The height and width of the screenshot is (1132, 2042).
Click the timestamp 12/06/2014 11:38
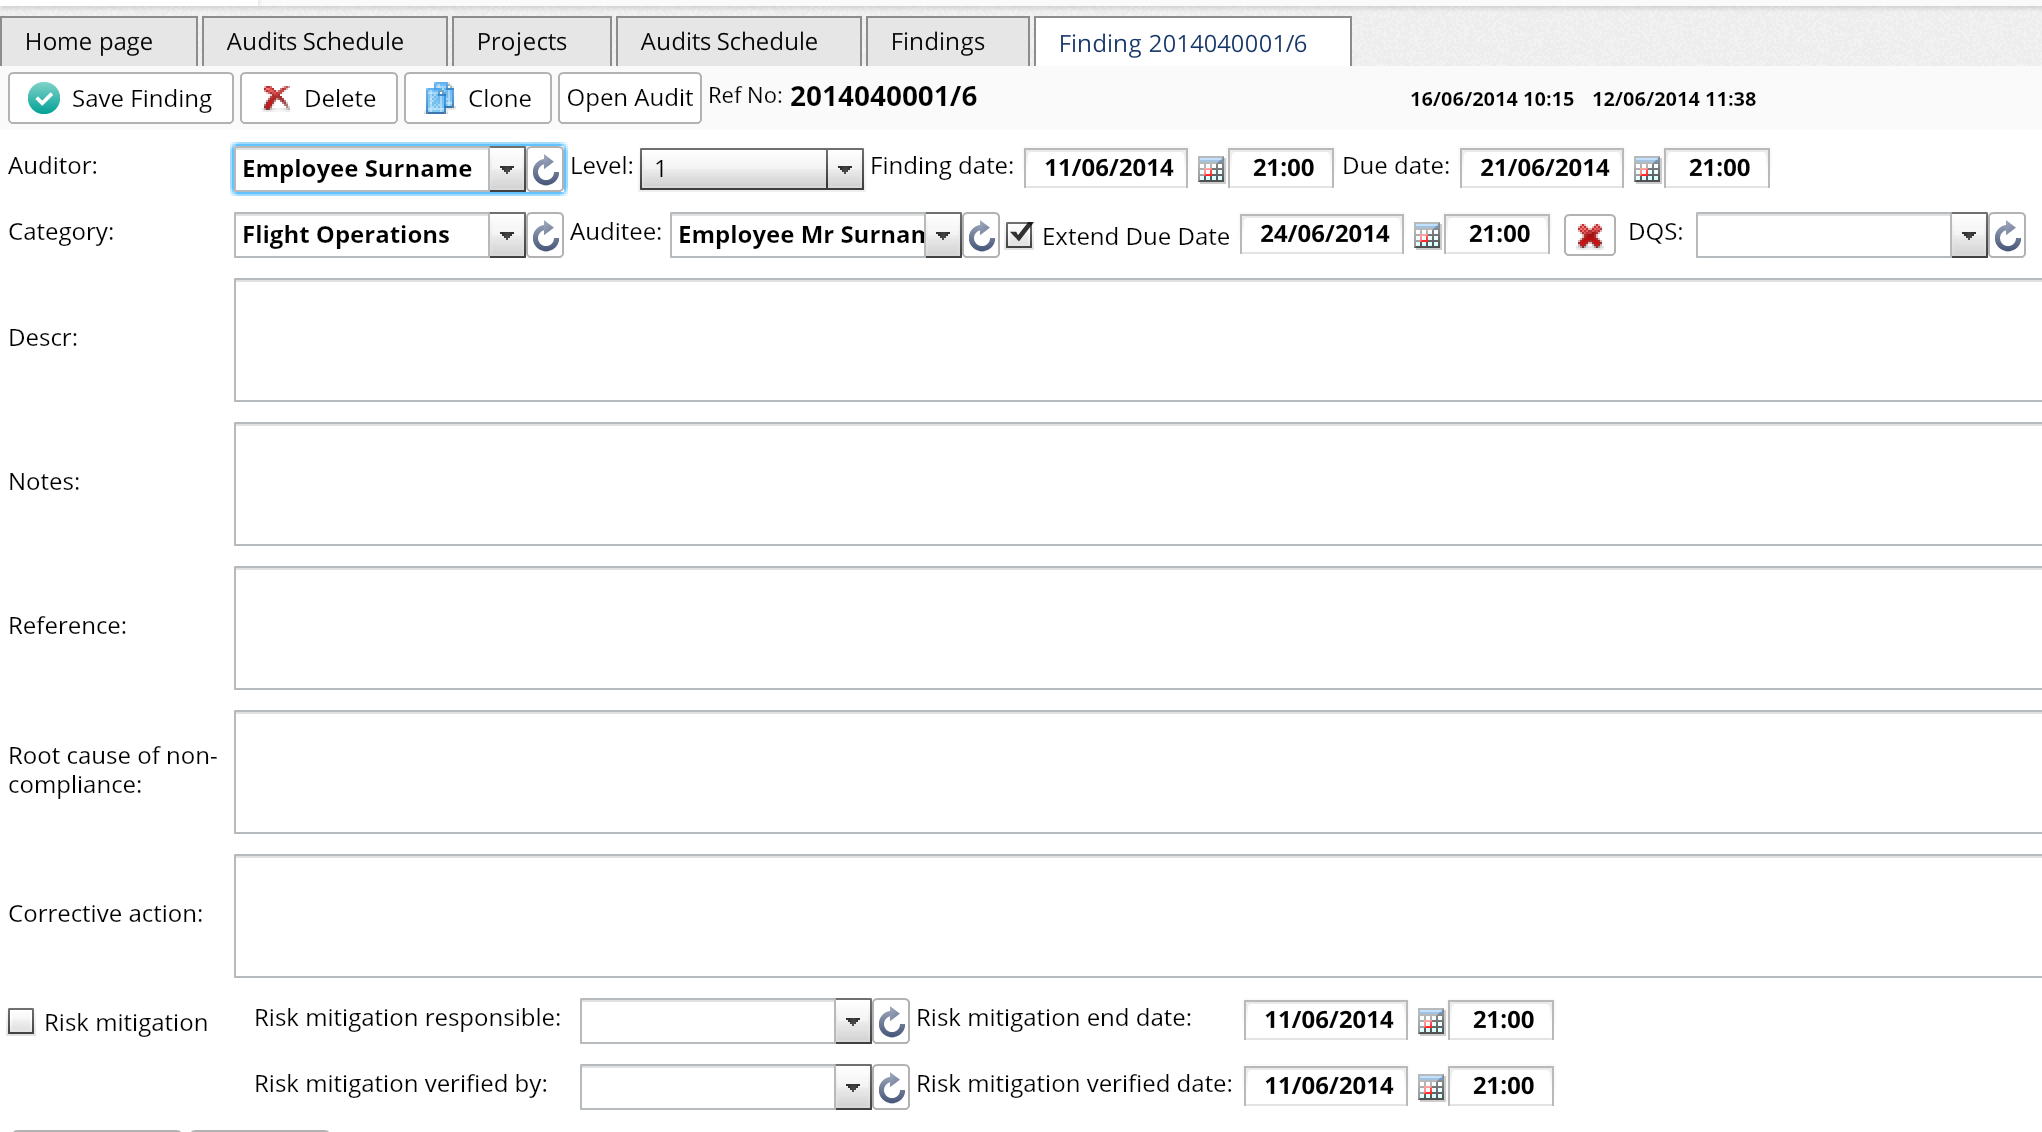tap(1674, 99)
